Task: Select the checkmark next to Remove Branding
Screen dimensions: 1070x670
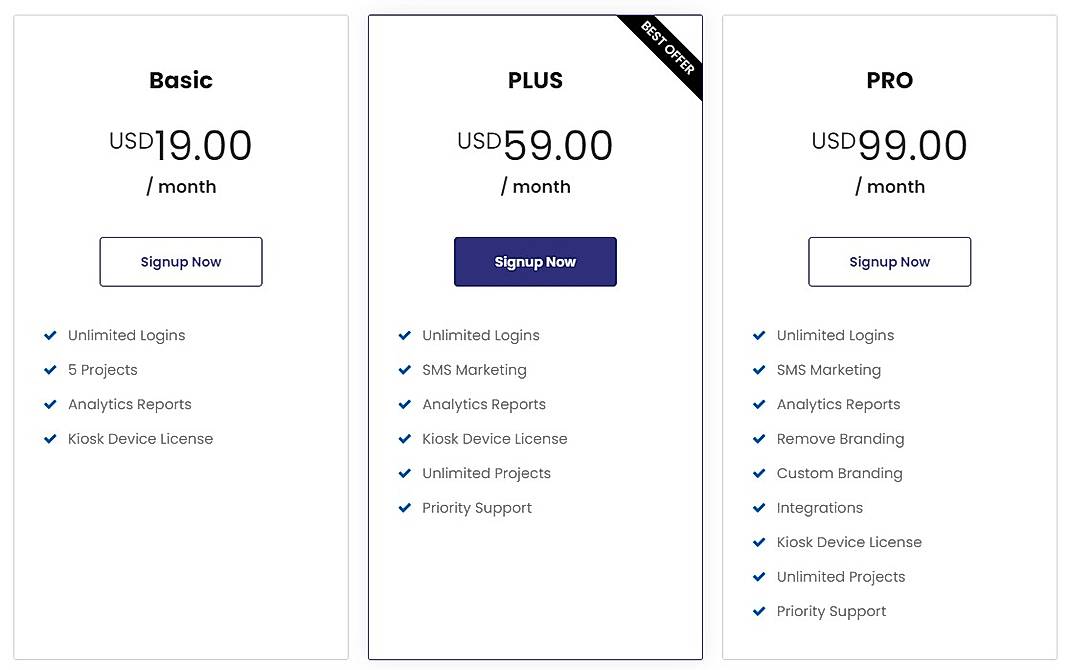Action: (759, 438)
